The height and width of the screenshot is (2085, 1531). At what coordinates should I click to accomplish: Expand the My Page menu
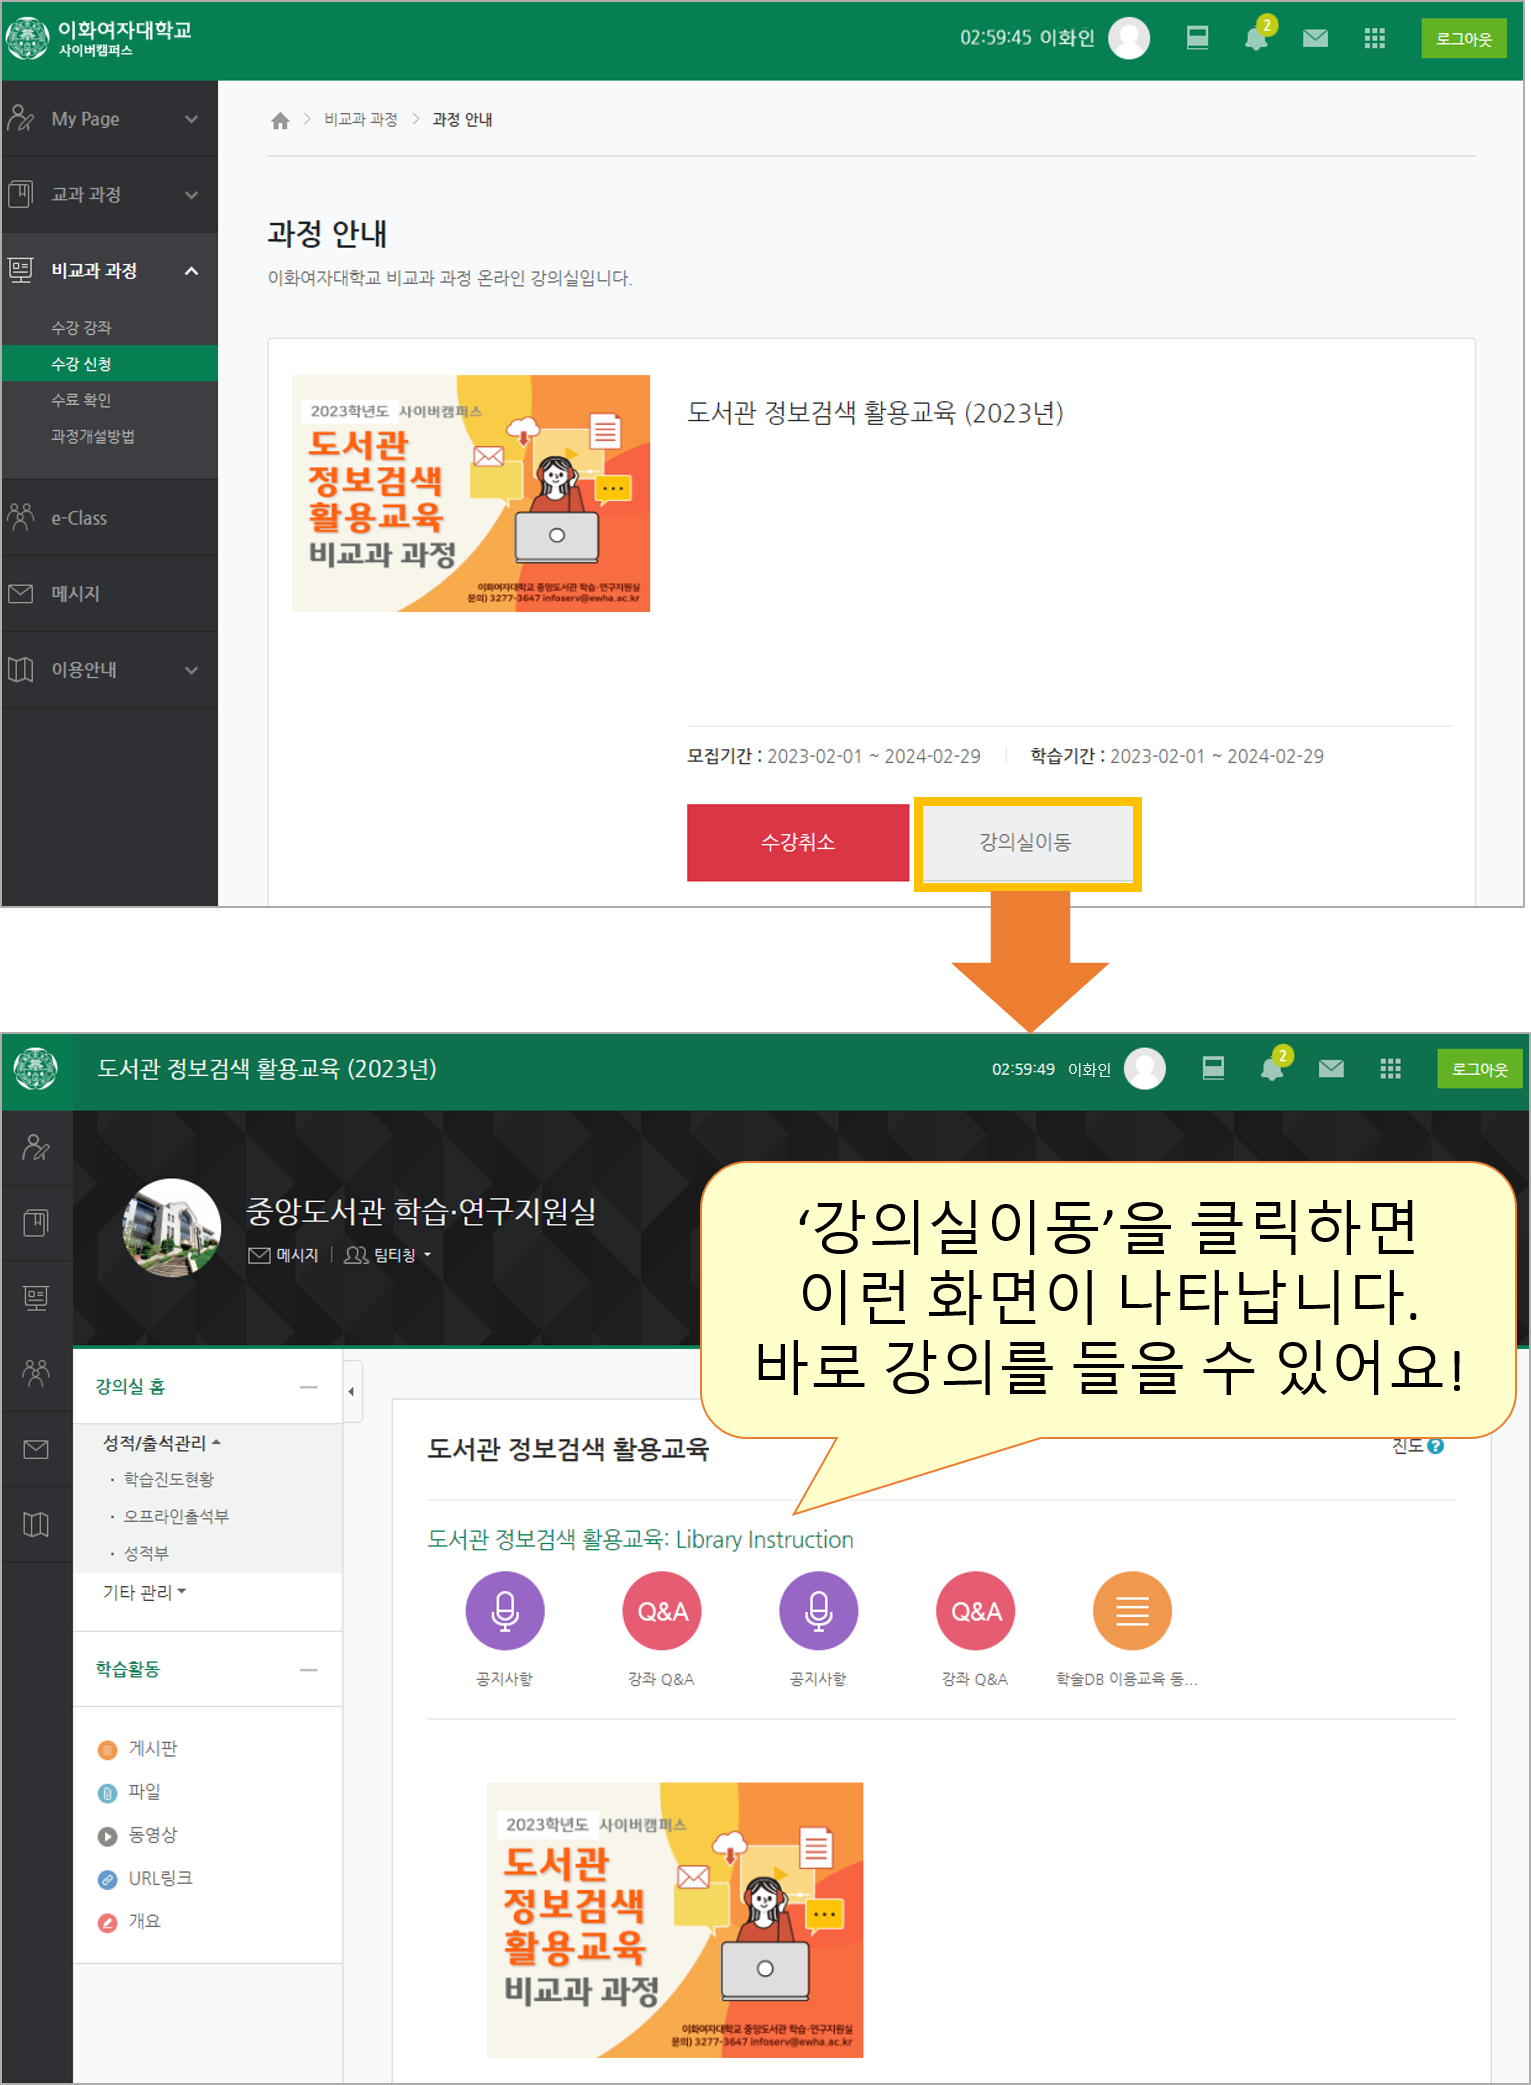click(x=109, y=119)
